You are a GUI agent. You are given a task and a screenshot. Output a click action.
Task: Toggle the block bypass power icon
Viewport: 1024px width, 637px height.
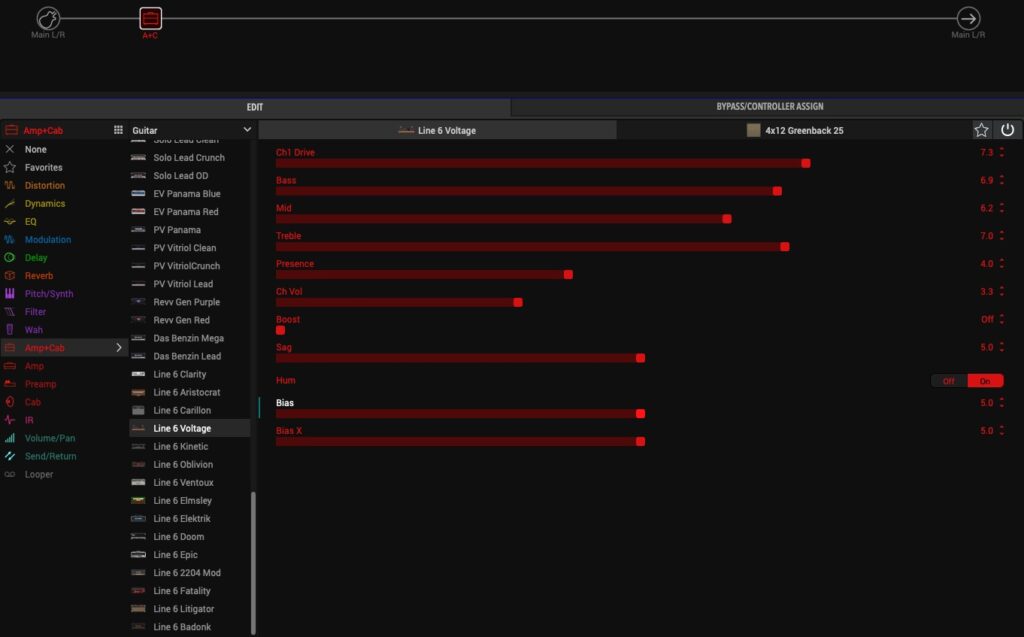1007,130
